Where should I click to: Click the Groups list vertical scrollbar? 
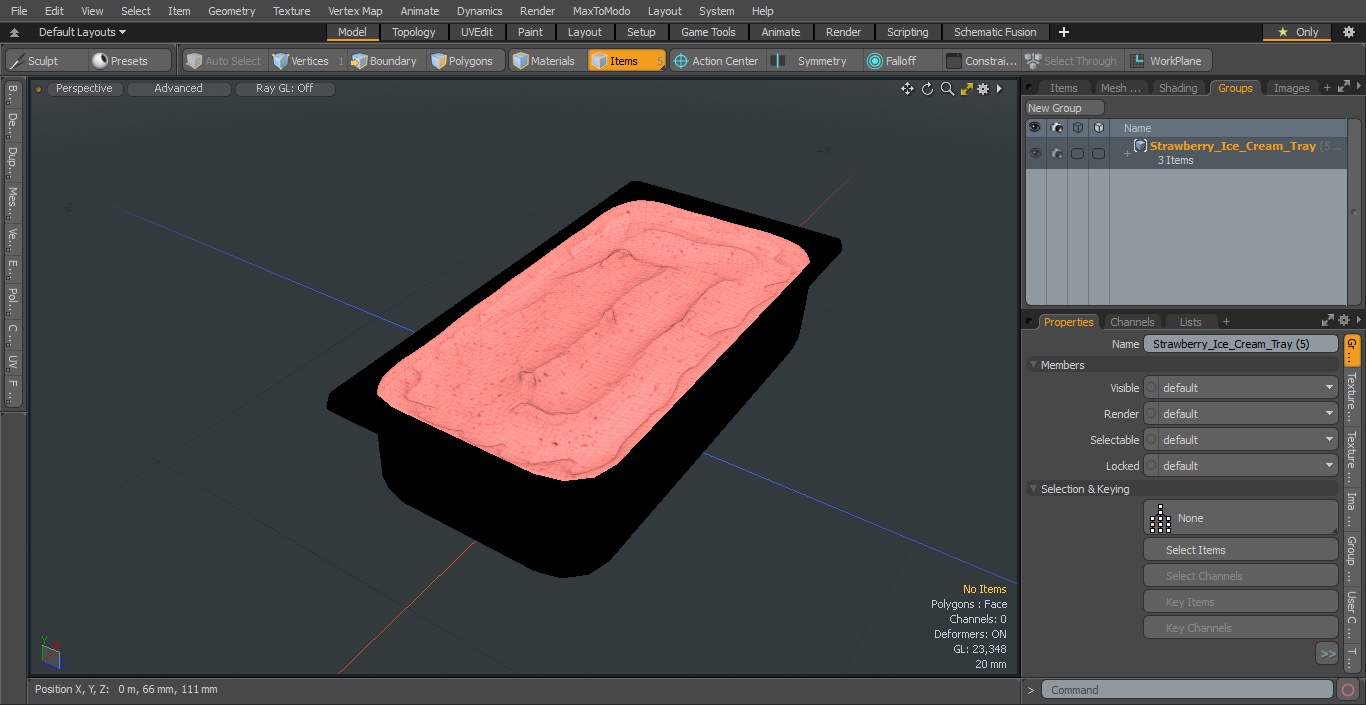pos(1352,212)
